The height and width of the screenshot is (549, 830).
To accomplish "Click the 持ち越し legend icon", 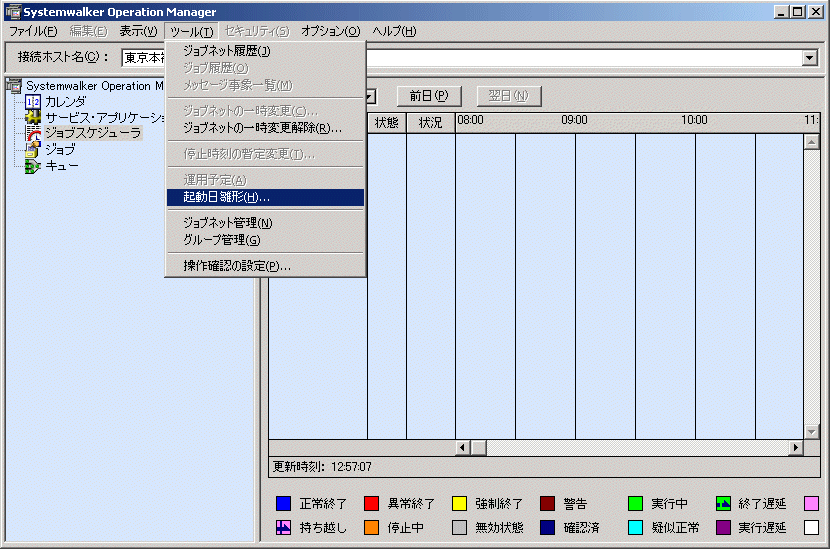I will (x=283, y=527).
